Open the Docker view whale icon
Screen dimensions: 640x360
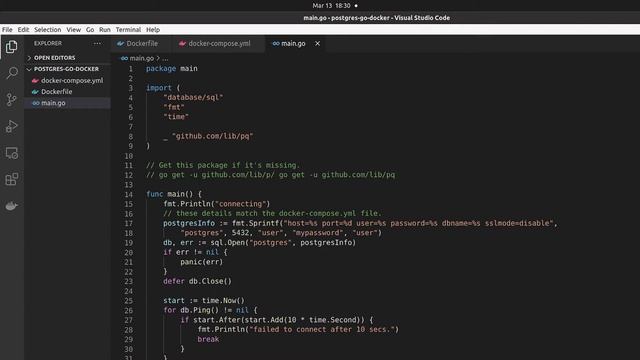tap(11, 206)
